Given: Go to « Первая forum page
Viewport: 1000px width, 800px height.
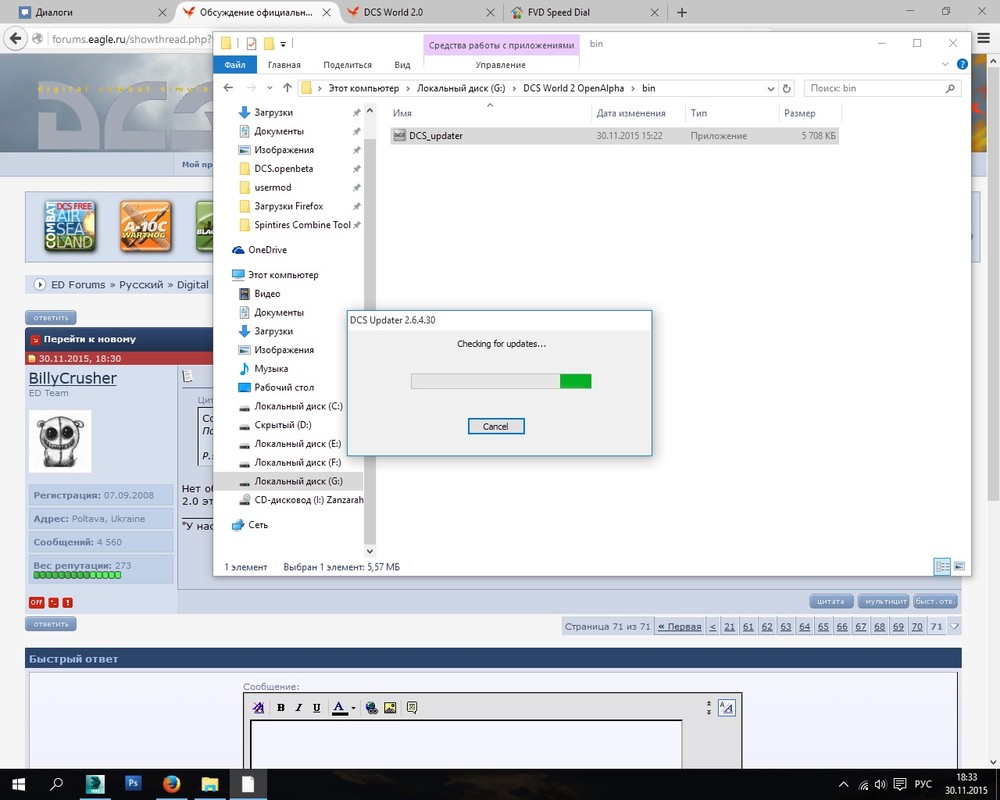Looking at the screenshot, I should pyautogui.click(x=680, y=626).
